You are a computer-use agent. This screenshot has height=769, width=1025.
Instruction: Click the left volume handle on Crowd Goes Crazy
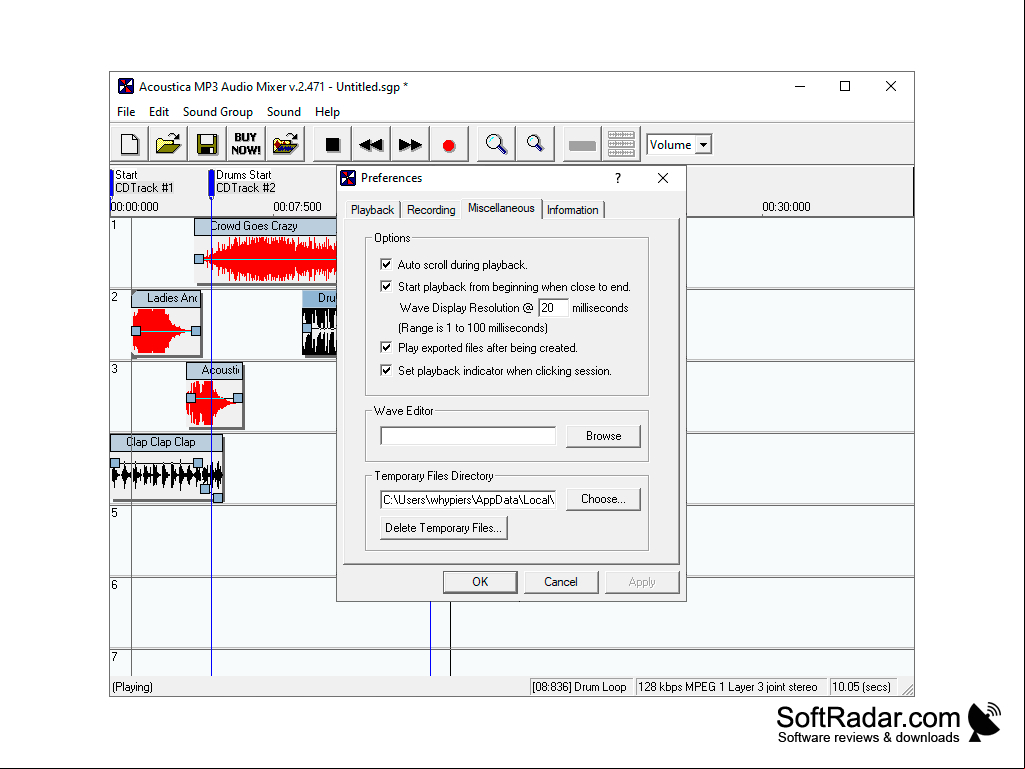(x=199, y=259)
